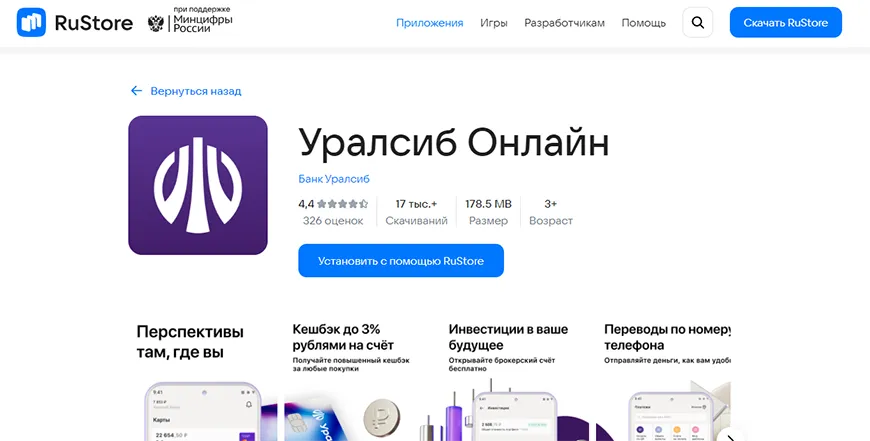The height and width of the screenshot is (441, 870).
Task: Click the RuStore logo icon
Action: 31,23
